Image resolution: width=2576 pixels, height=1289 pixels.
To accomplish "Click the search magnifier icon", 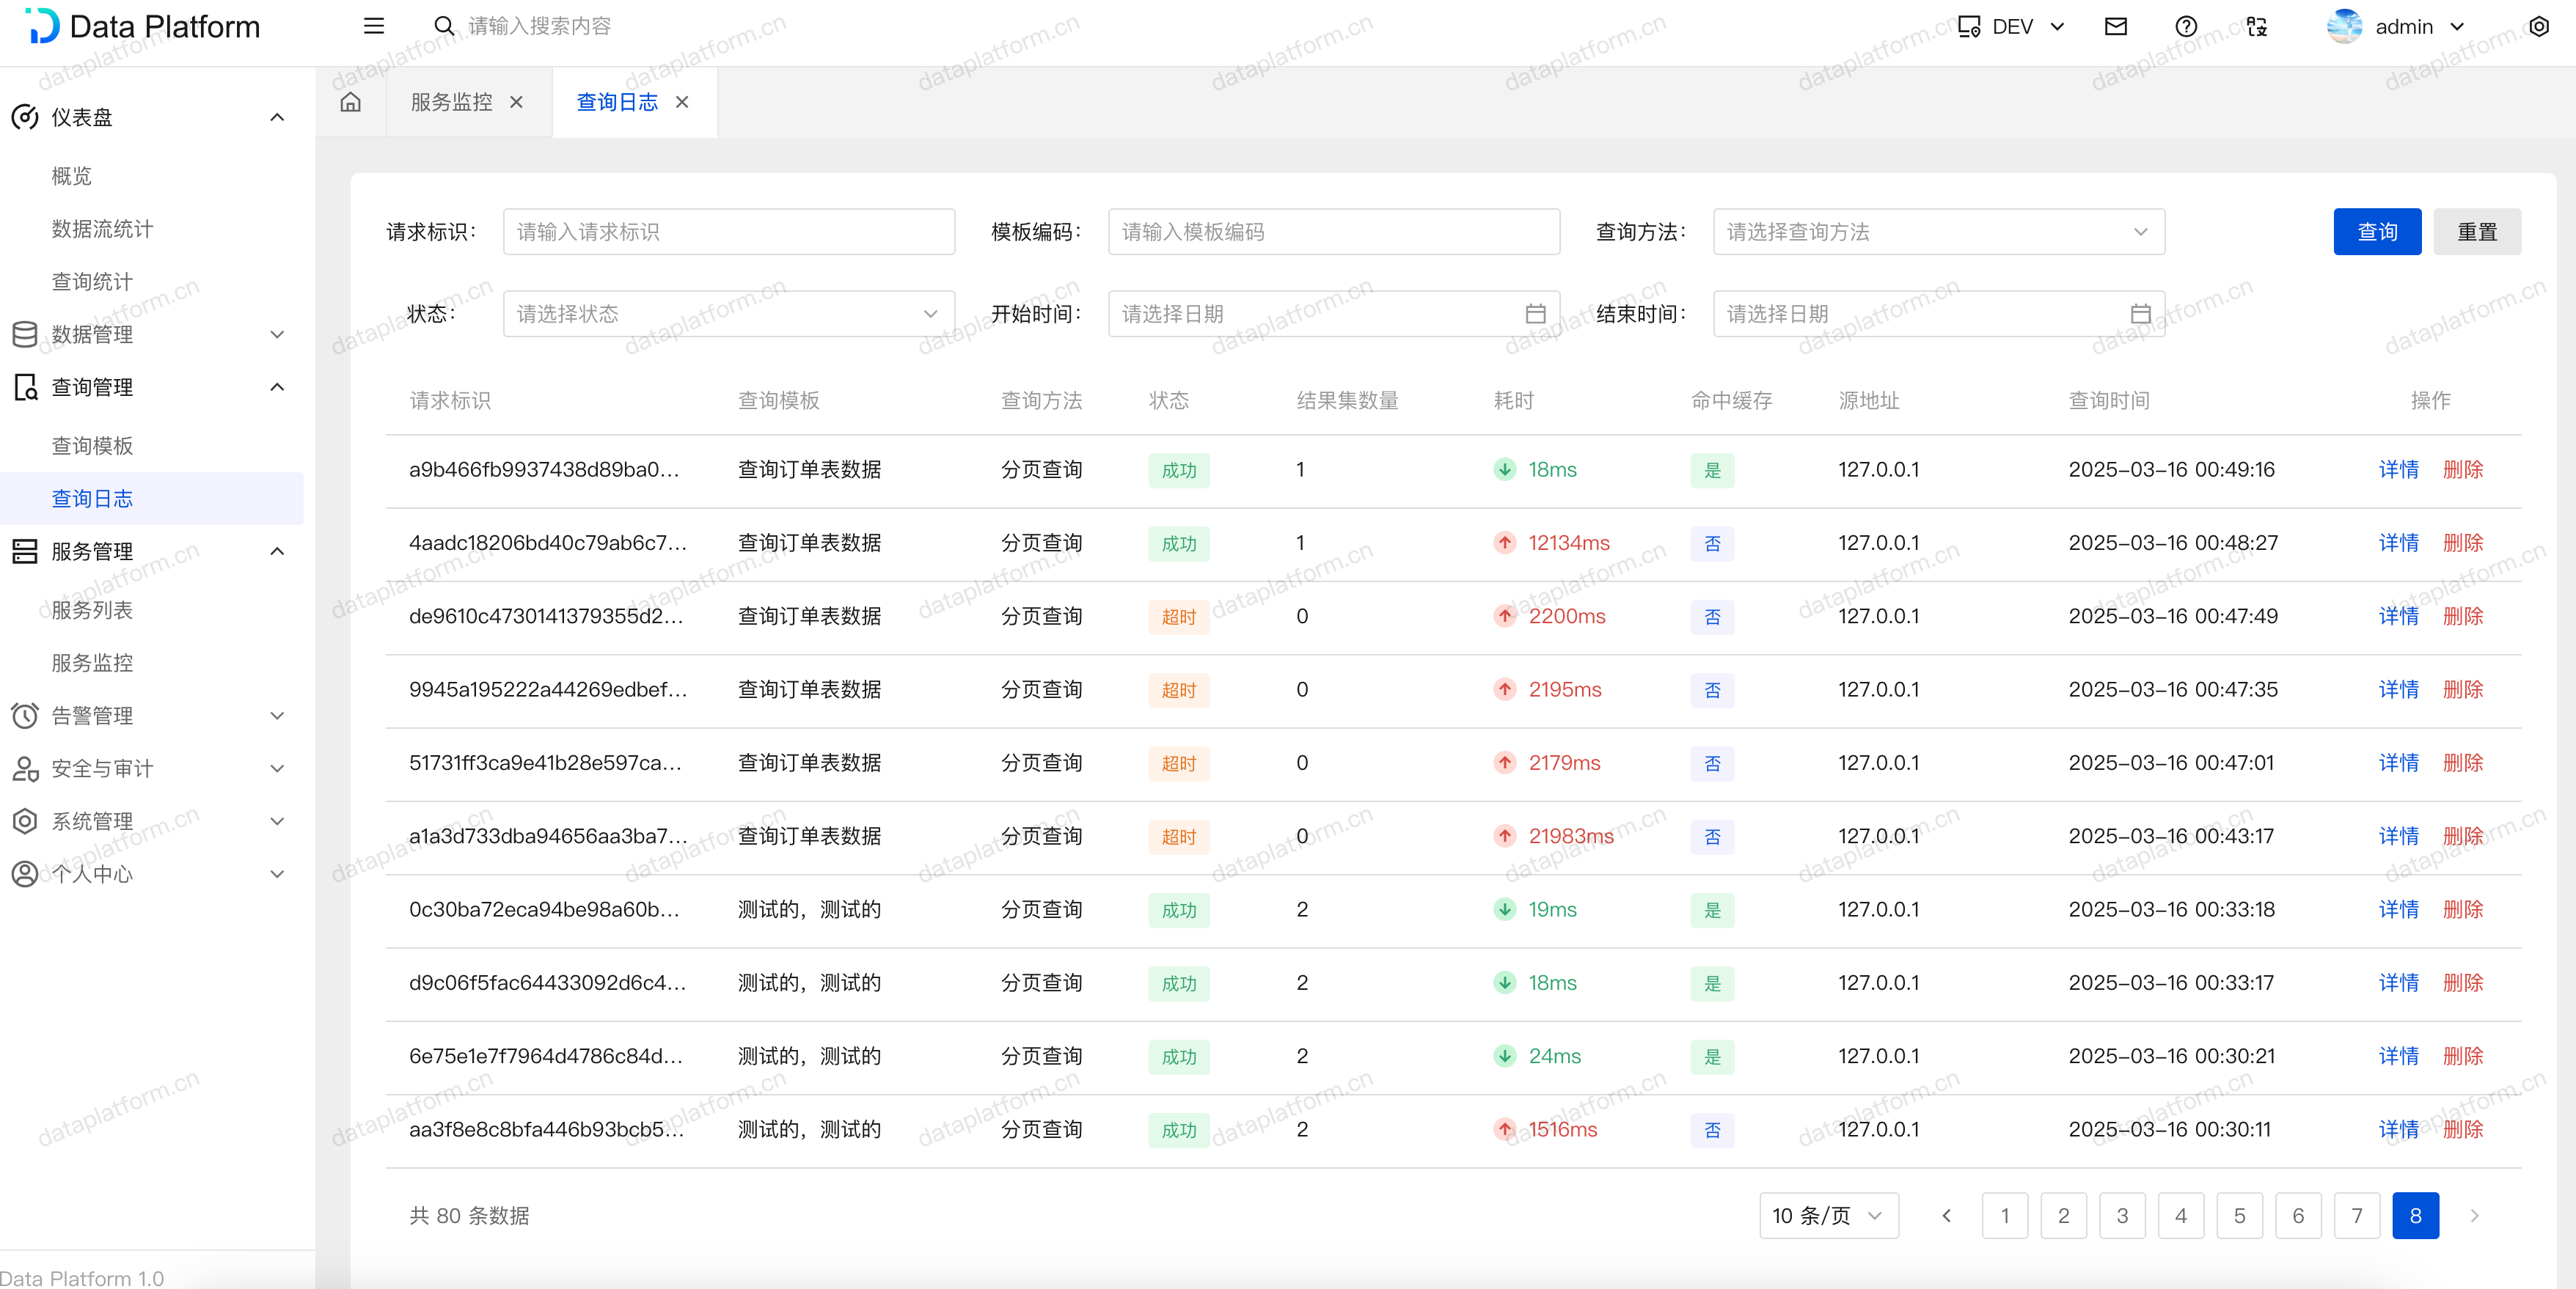I will click(444, 26).
